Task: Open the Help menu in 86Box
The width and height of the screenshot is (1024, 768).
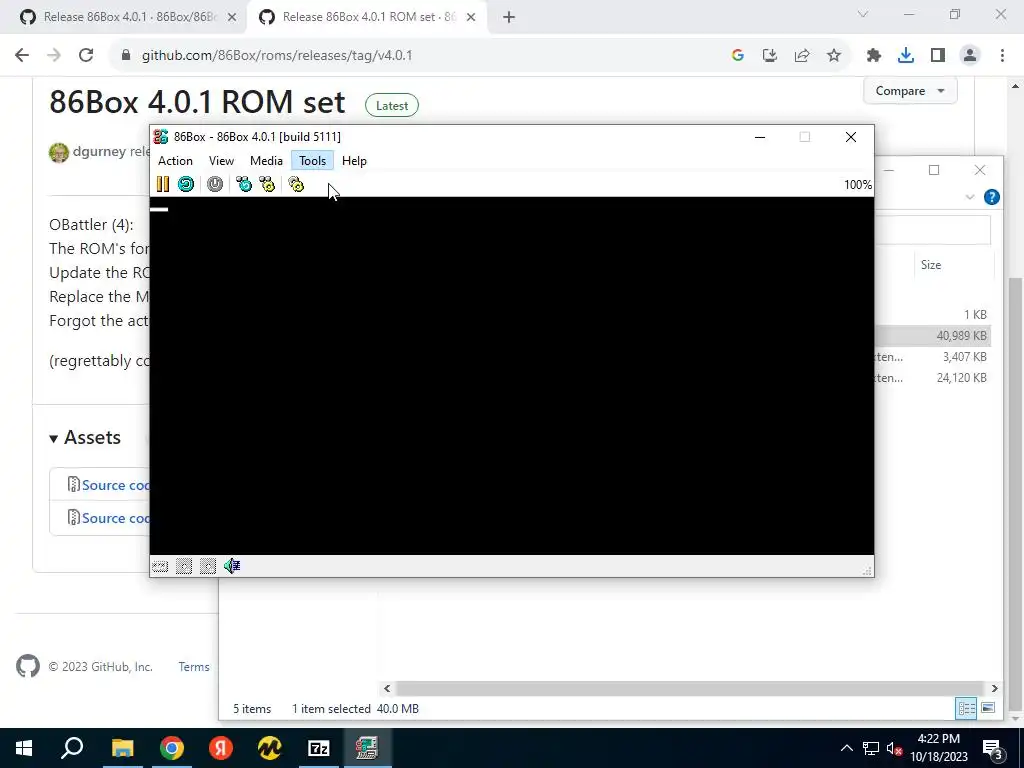Action: [x=354, y=161]
